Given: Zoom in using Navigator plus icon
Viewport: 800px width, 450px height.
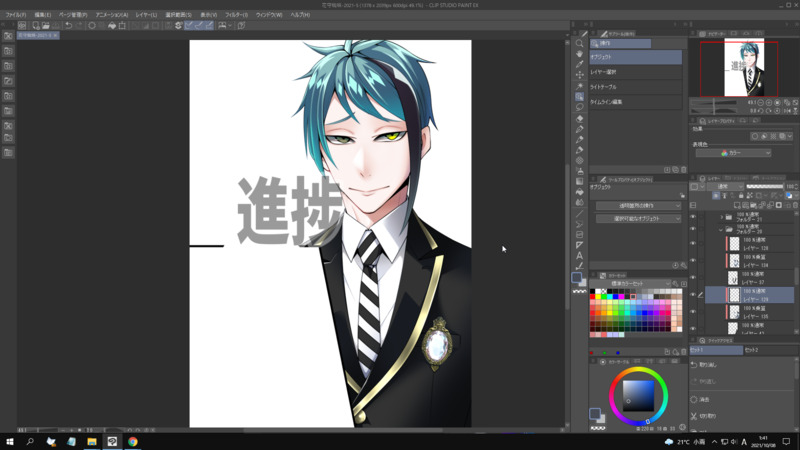Looking at the screenshot, I should [x=769, y=103].
